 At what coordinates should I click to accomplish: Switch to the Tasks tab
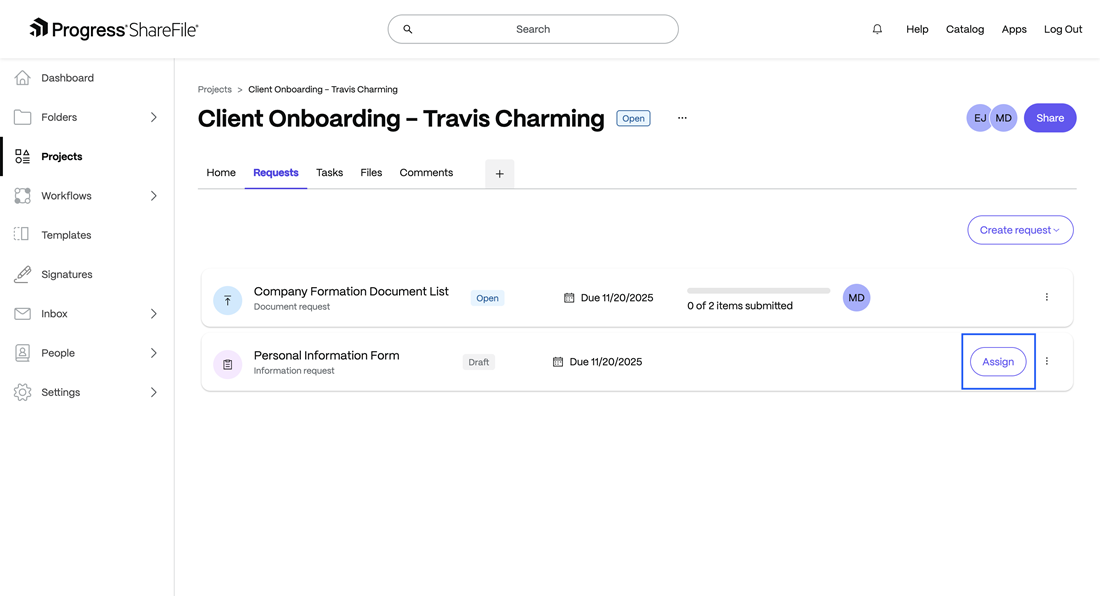329,173
